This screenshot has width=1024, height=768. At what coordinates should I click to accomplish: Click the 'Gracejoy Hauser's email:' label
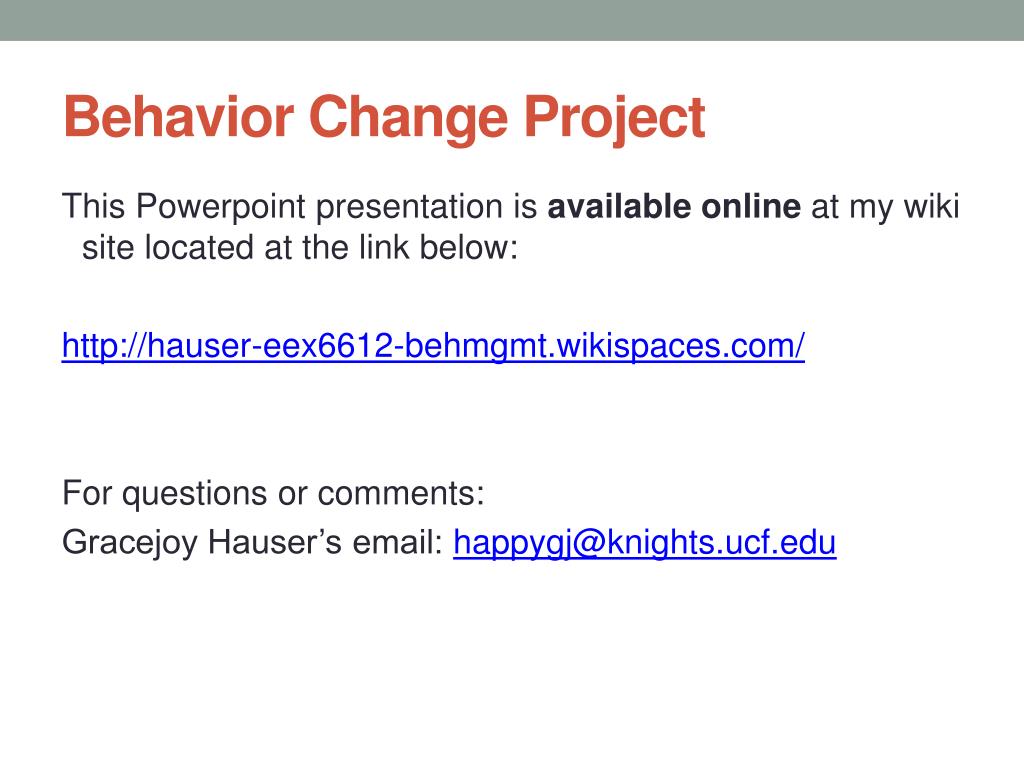click(x=253, y=543)
